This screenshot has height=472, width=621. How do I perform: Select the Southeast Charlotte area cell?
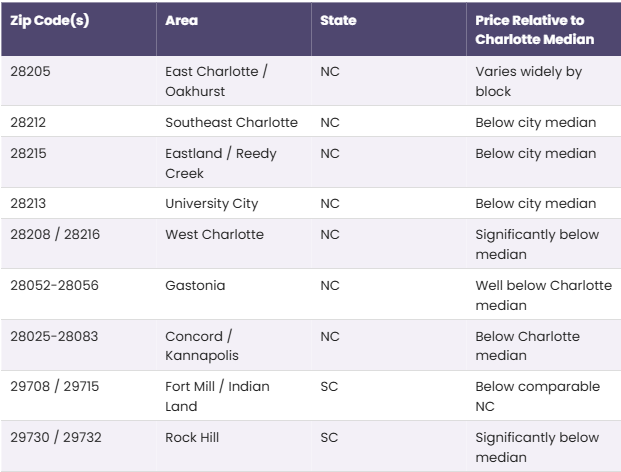click(x=231, y=122)
